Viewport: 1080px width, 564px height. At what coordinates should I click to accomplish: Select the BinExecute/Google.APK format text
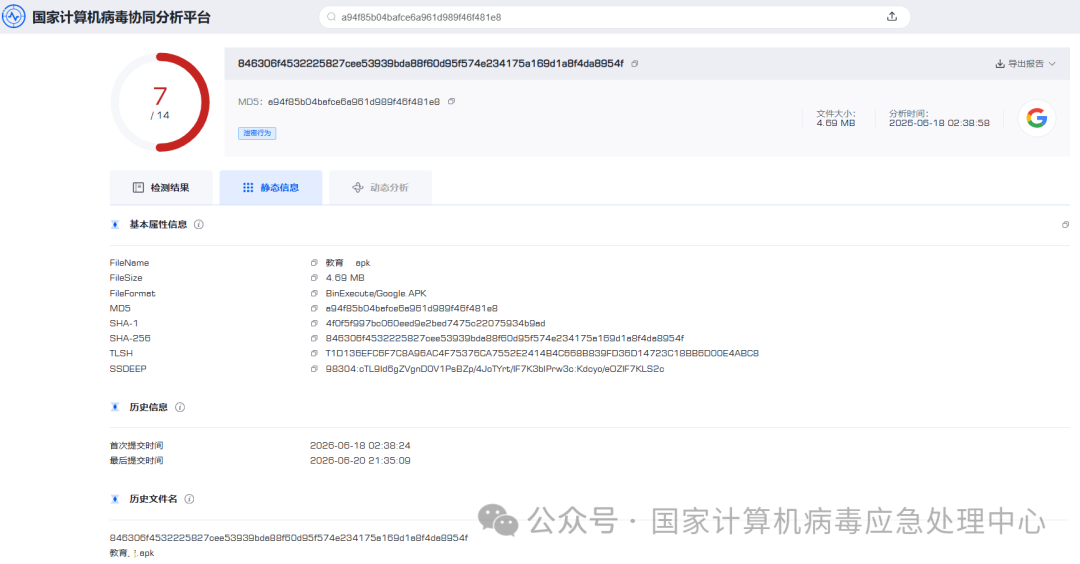[x=376, y=293]
